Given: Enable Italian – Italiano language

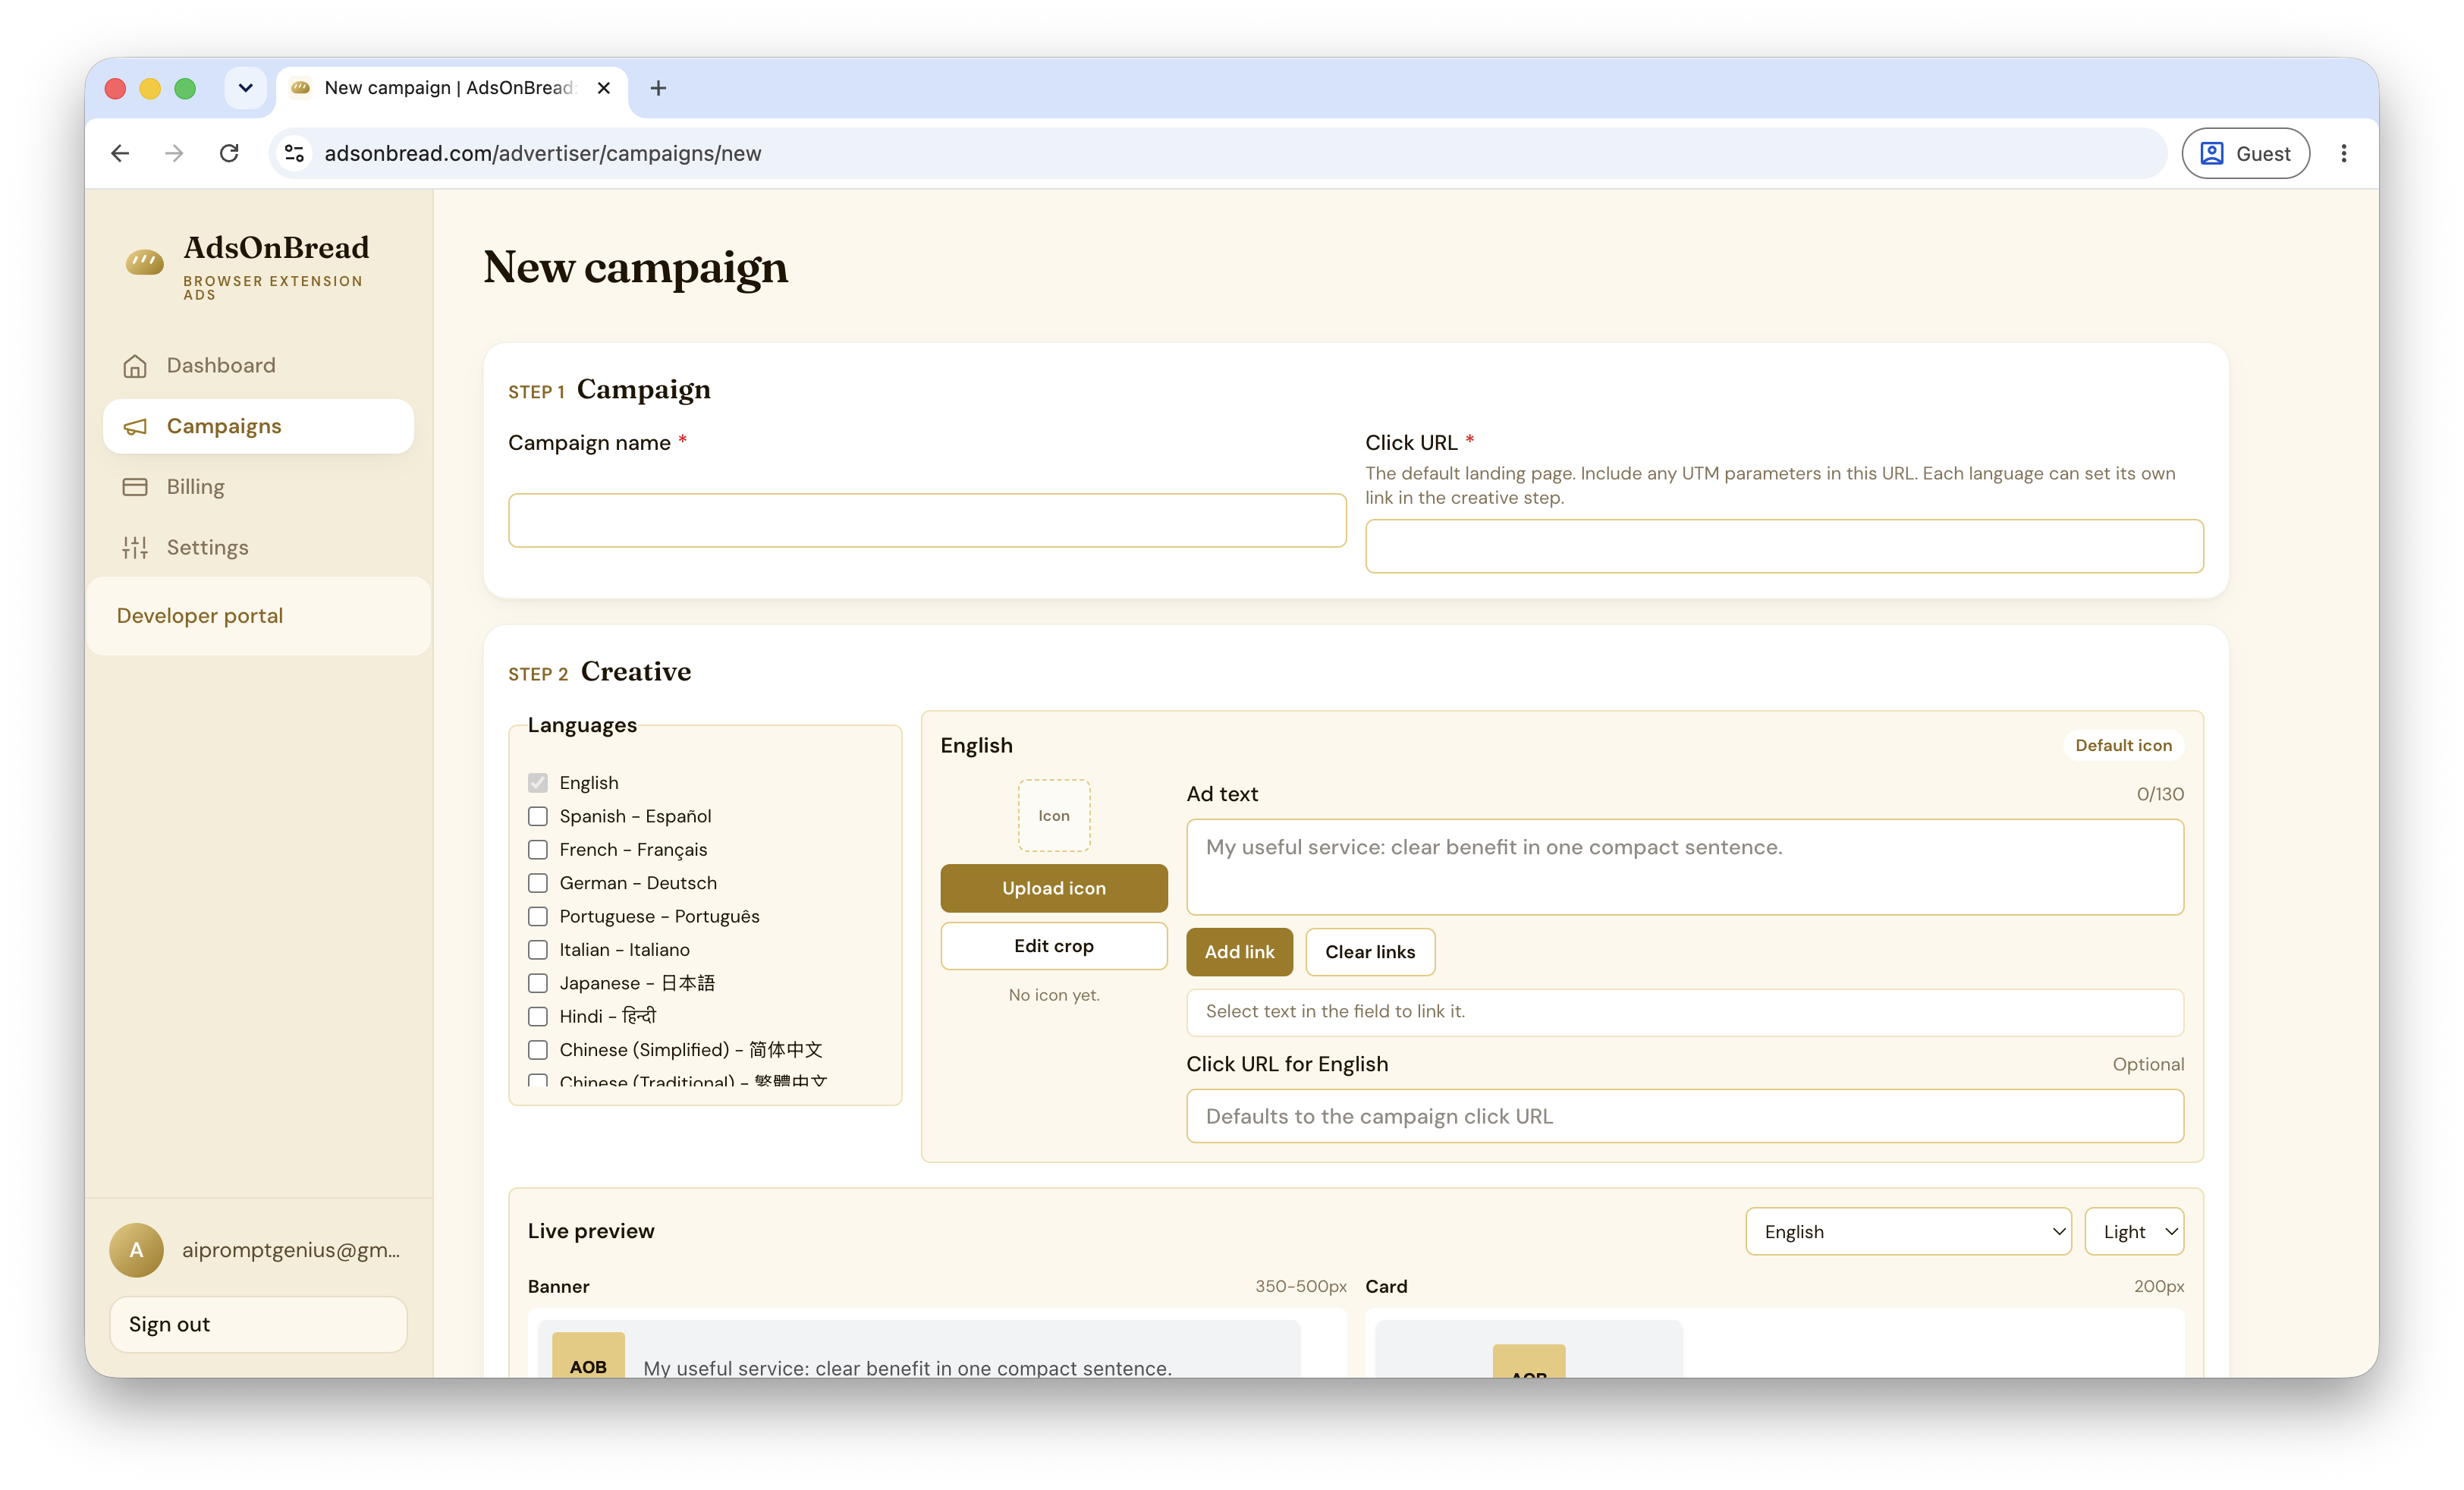Looking at the screenshot, I should point(538,950).
